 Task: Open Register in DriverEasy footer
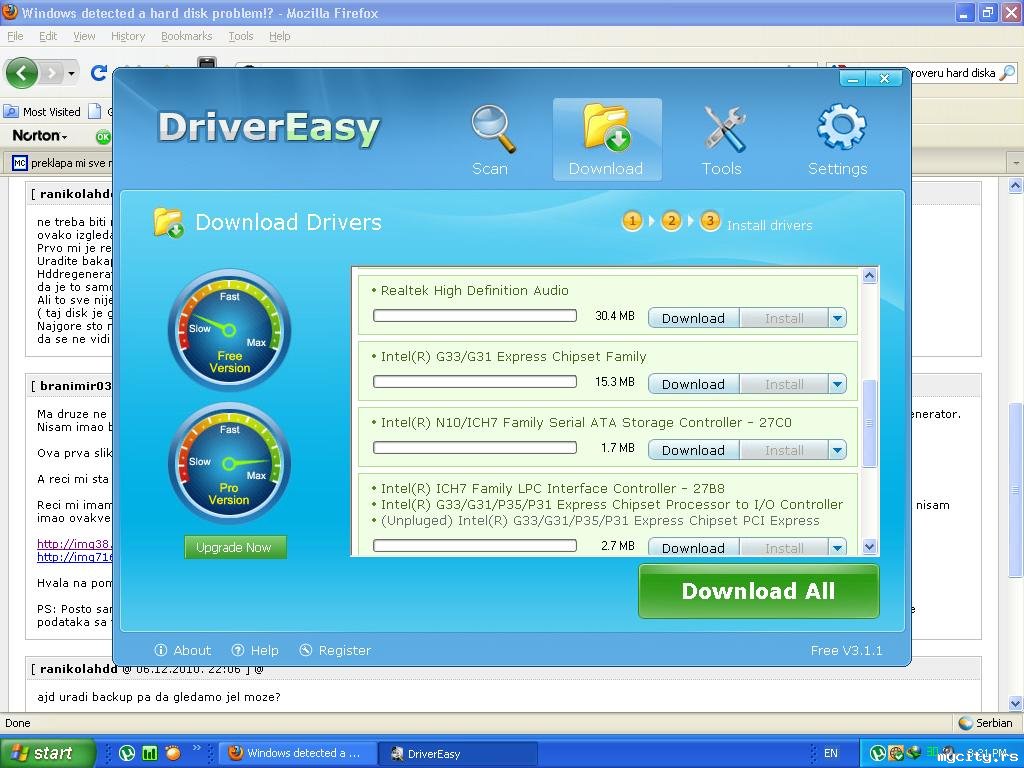pyautogui.click(x=335, y=650)
